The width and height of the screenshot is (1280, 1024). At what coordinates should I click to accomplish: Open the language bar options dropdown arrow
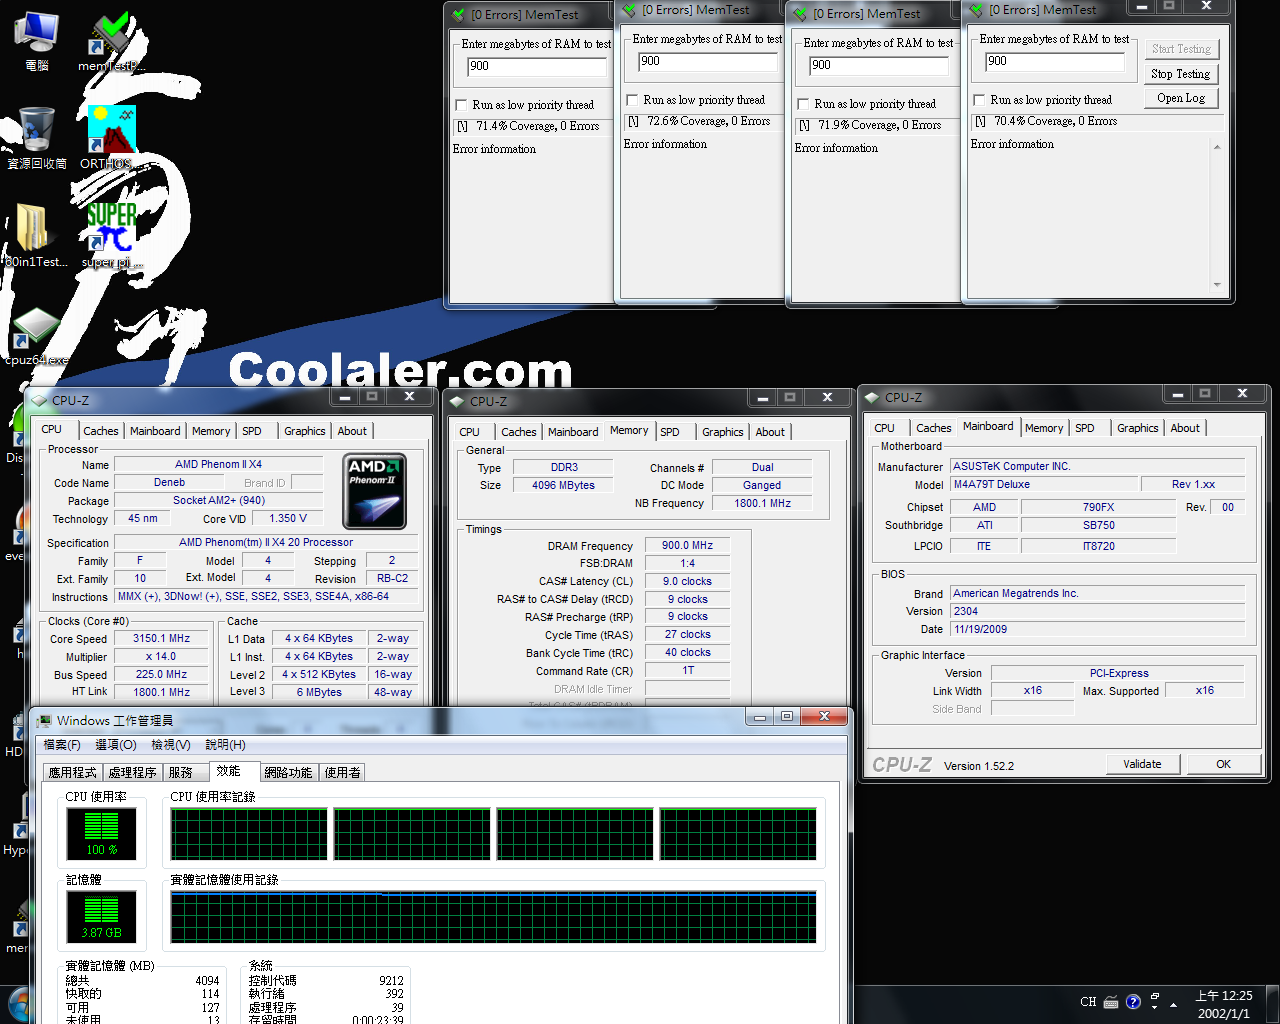point(1155,1008)
